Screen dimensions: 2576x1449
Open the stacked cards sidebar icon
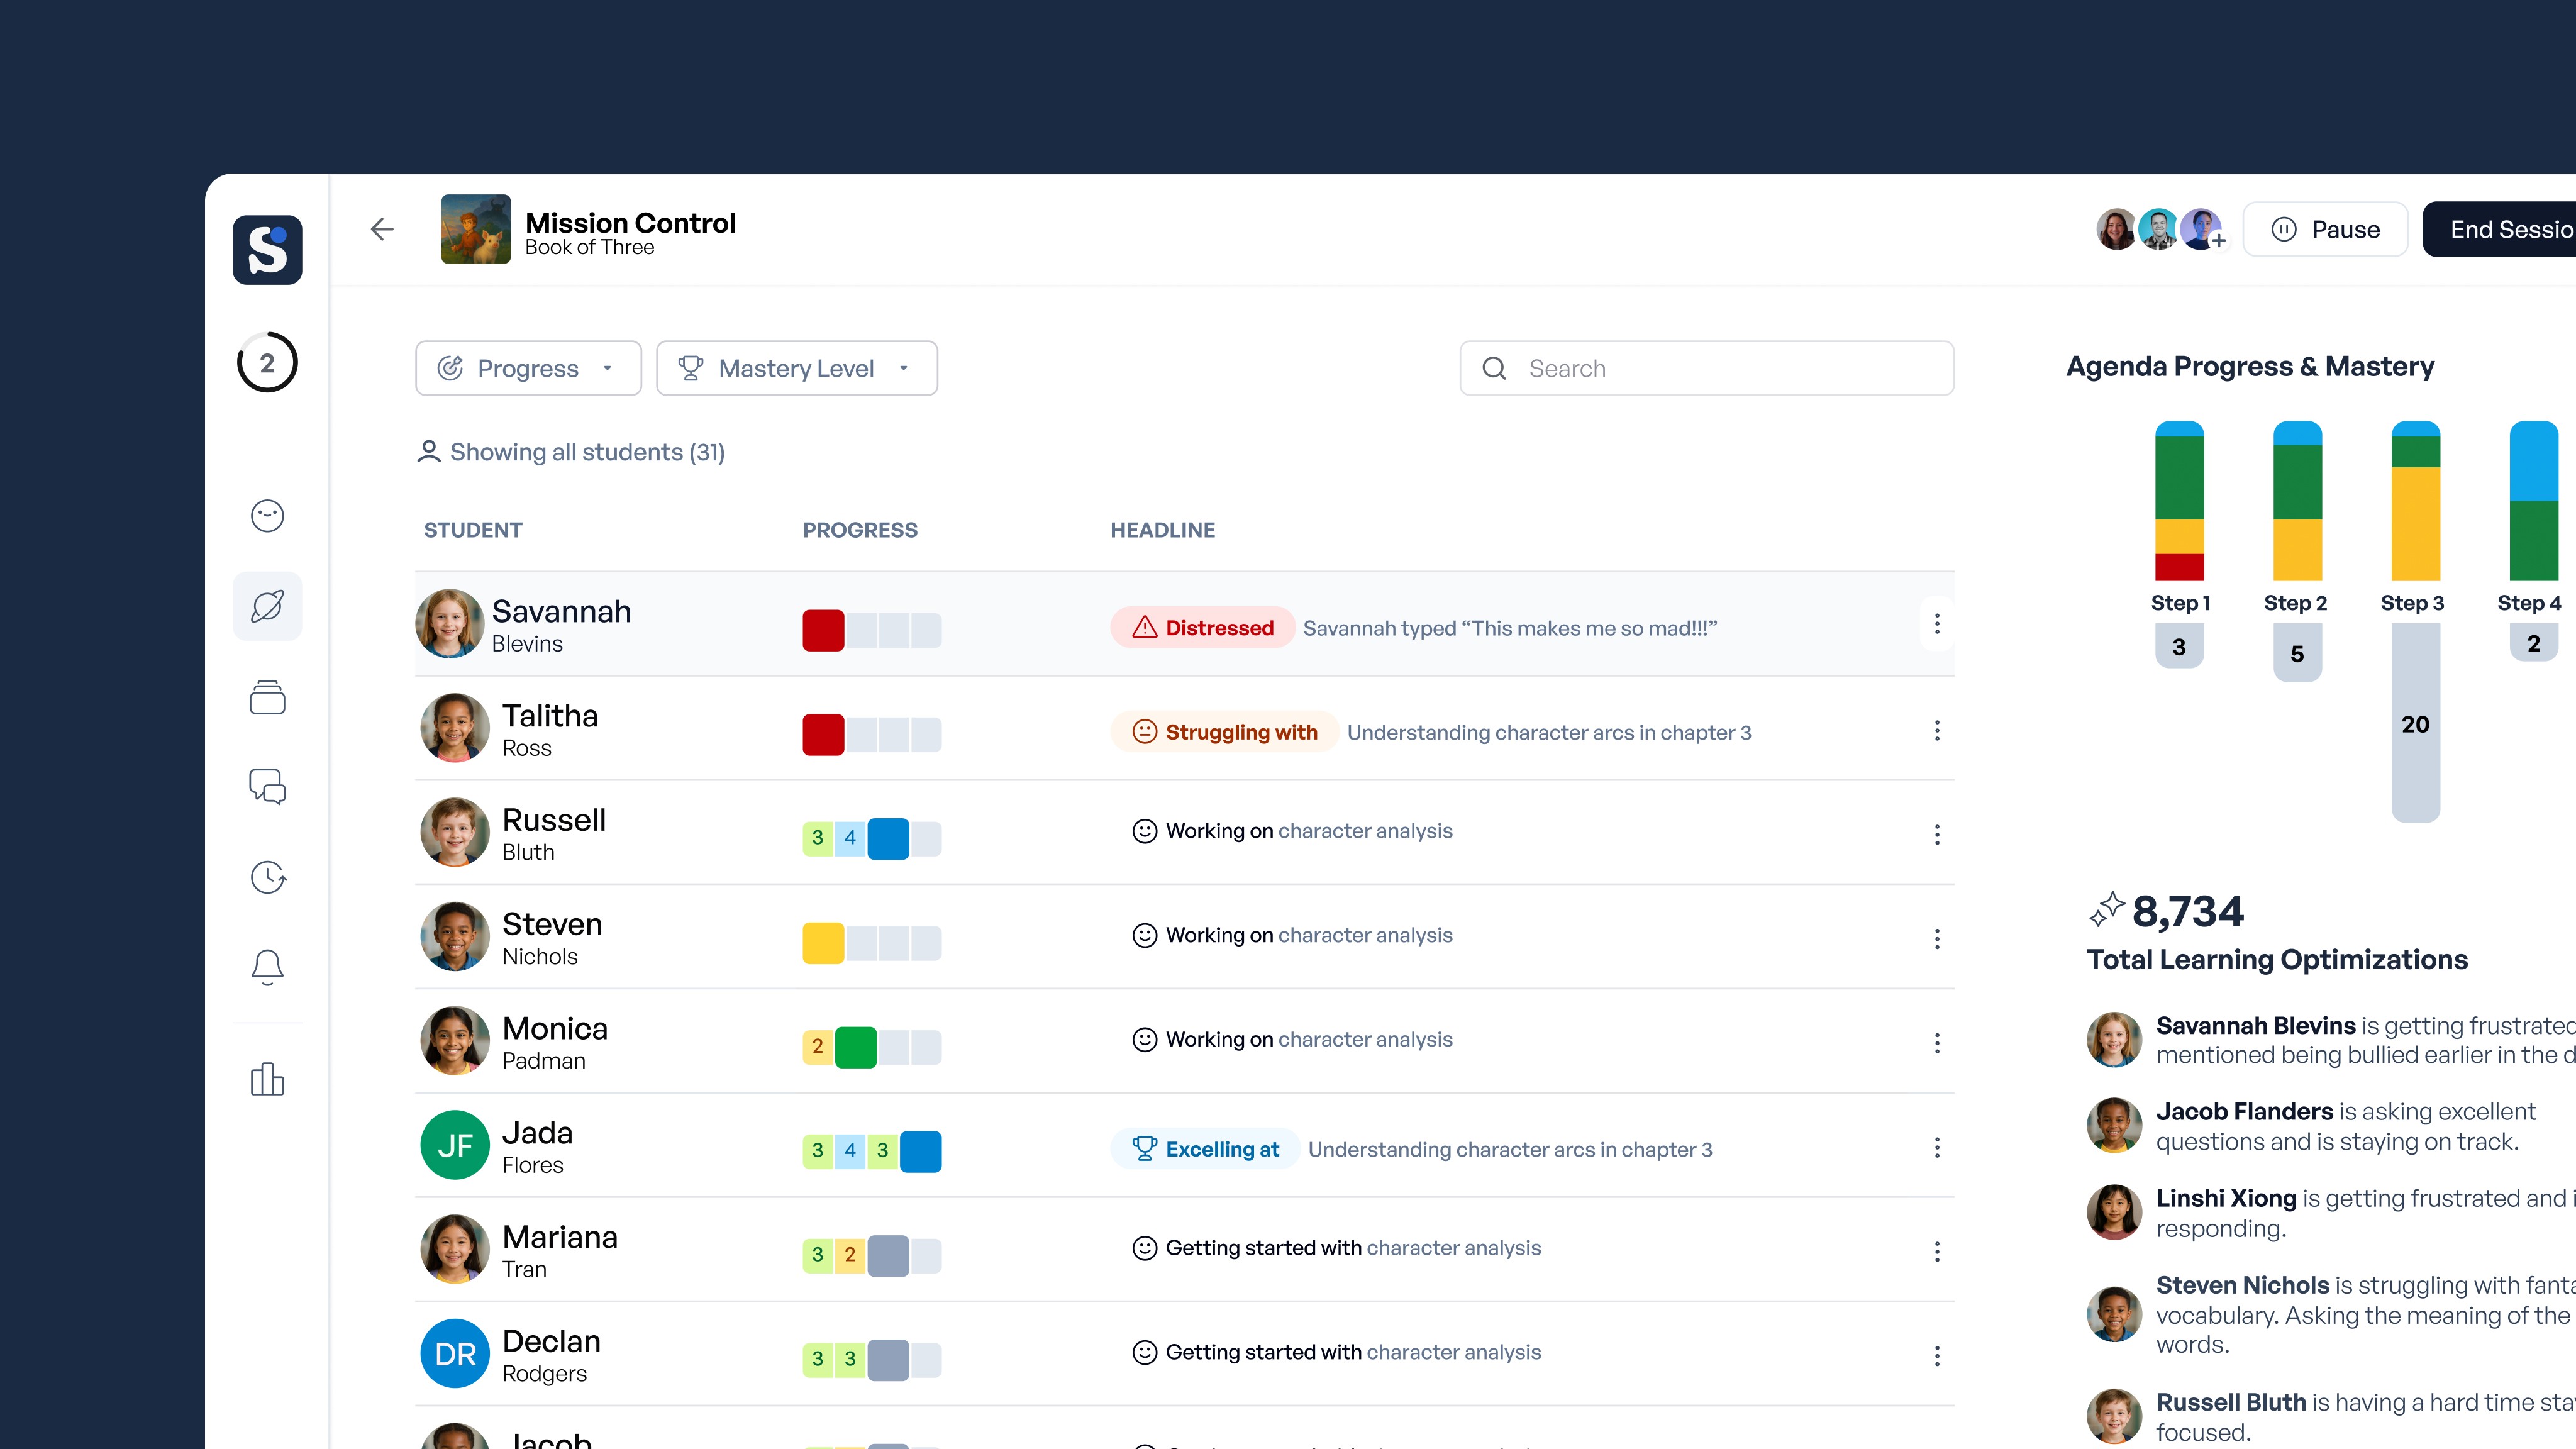click(267, 697)
